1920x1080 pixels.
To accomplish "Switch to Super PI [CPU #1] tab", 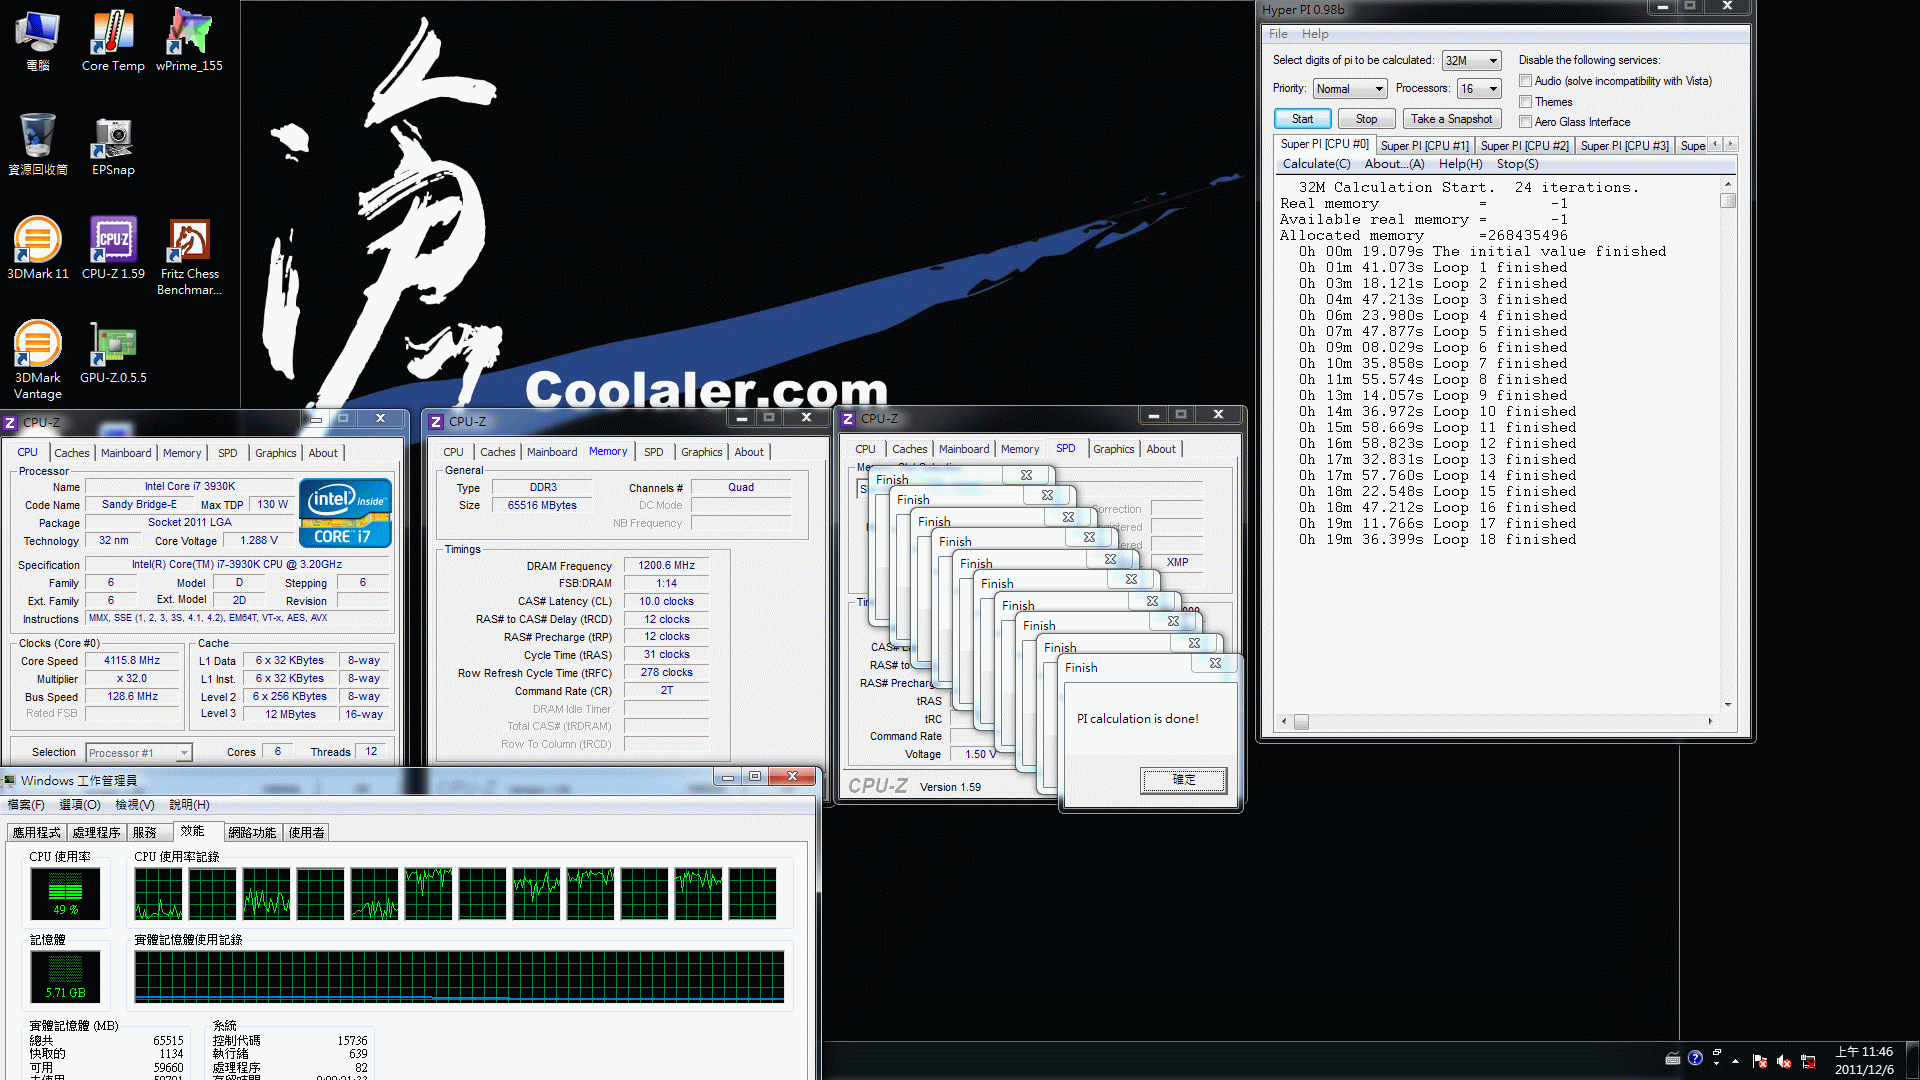I will pos(1424,146).
